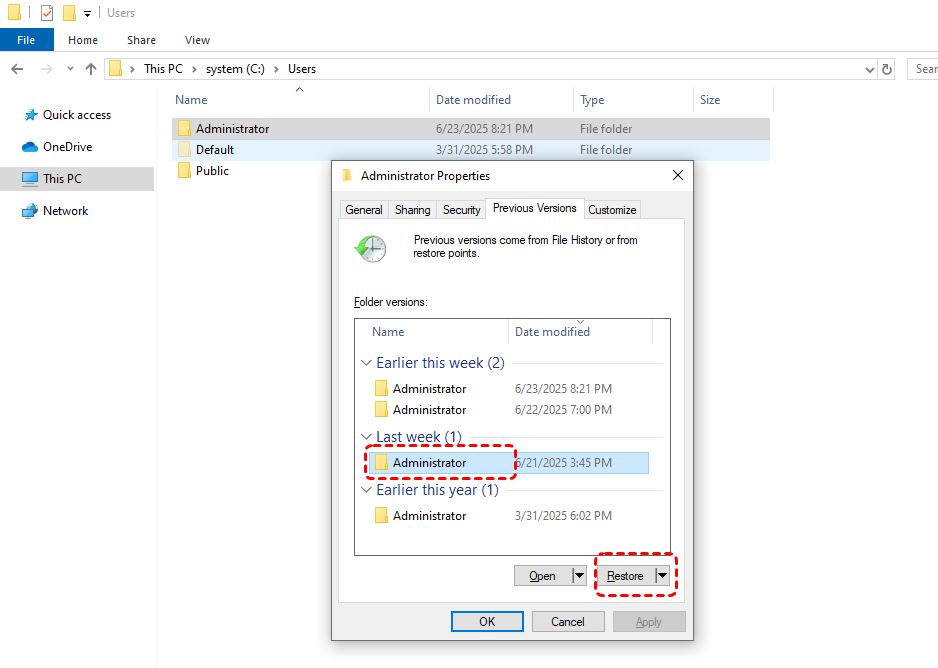This screenshot has height=668, width=938.
Task: Go back with the Back arrow
Action: (17, 69)
